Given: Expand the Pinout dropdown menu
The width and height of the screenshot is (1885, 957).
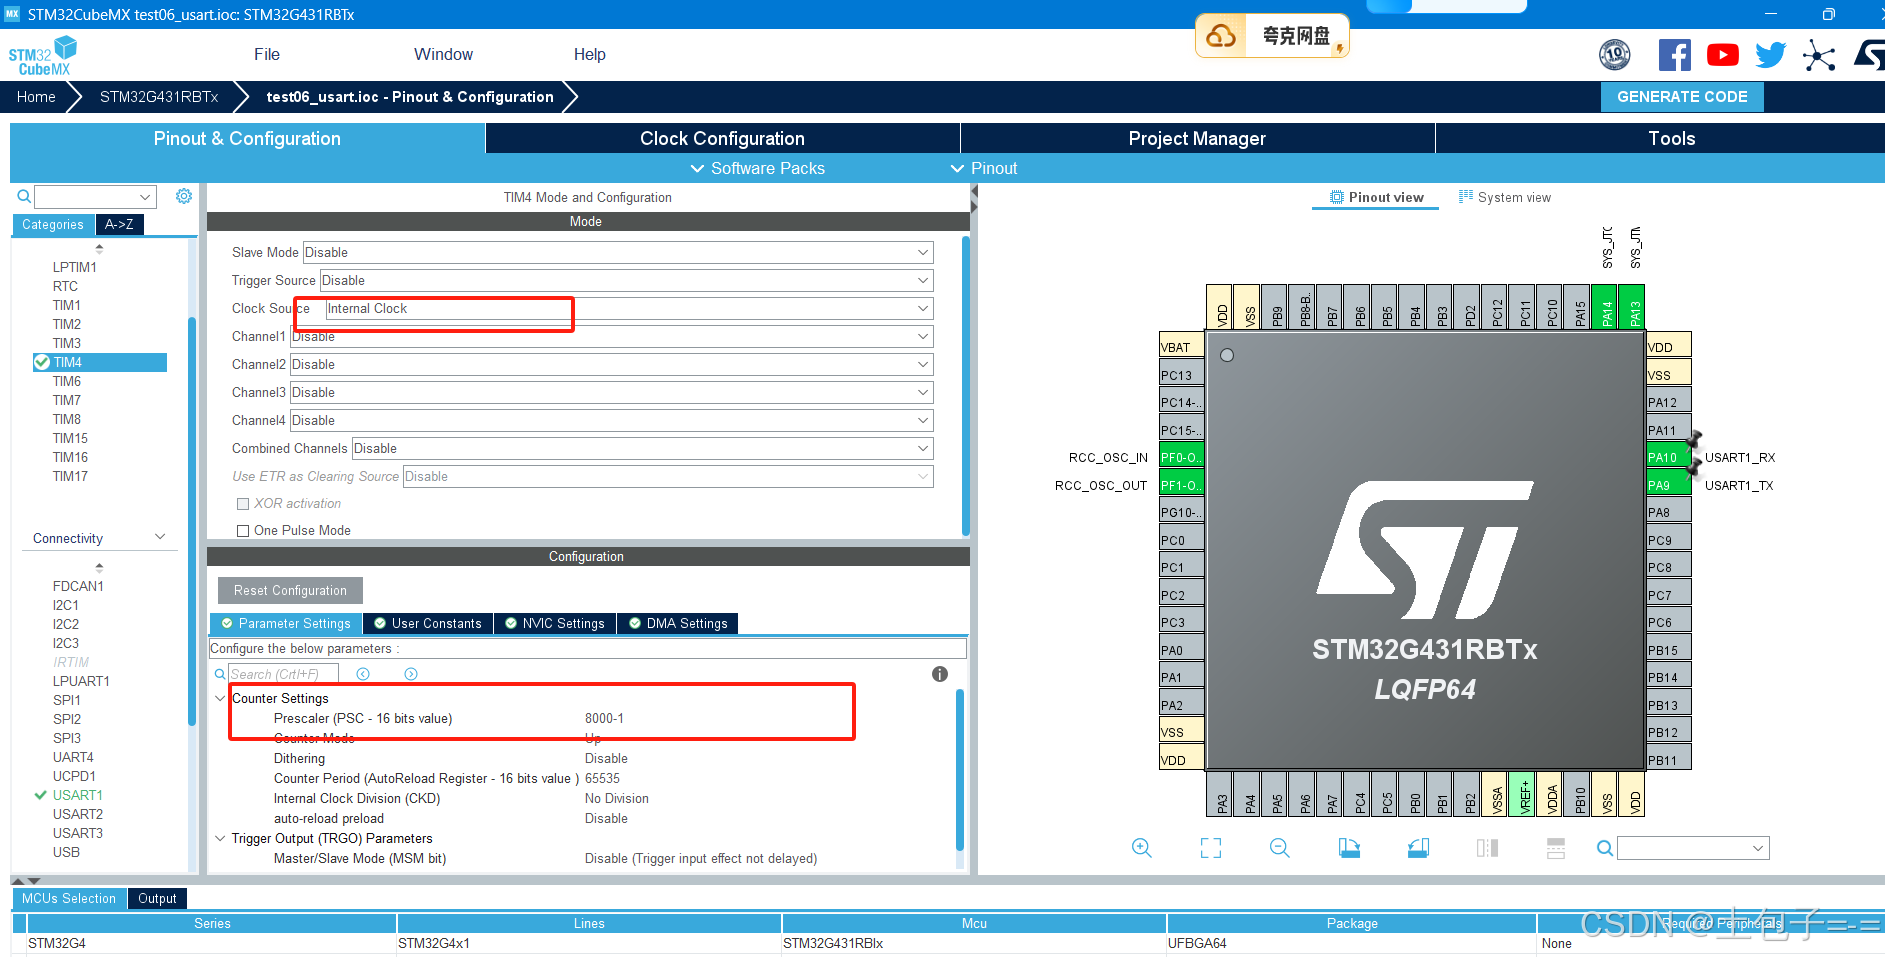Looking at the screenshot, I should (983, 168).
